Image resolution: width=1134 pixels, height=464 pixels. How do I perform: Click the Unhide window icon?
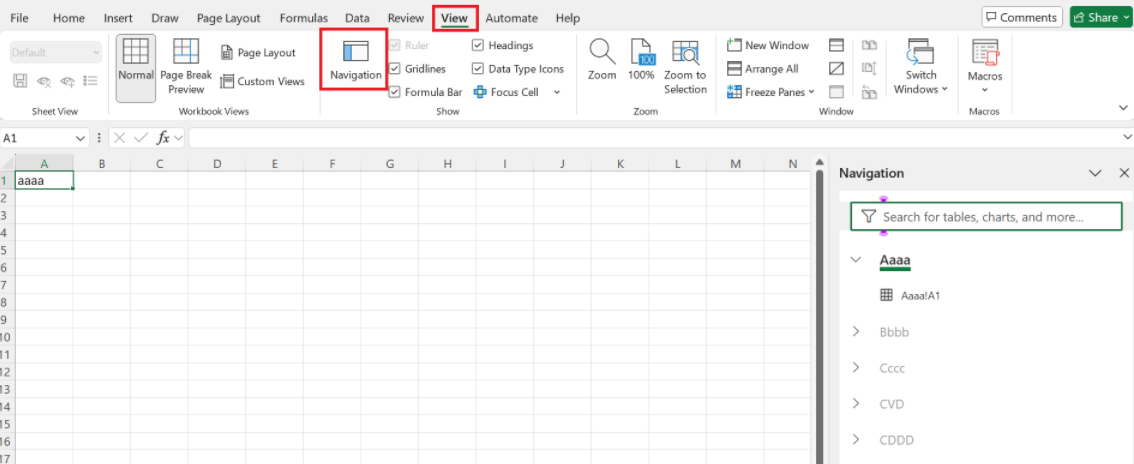click(836, 93)
